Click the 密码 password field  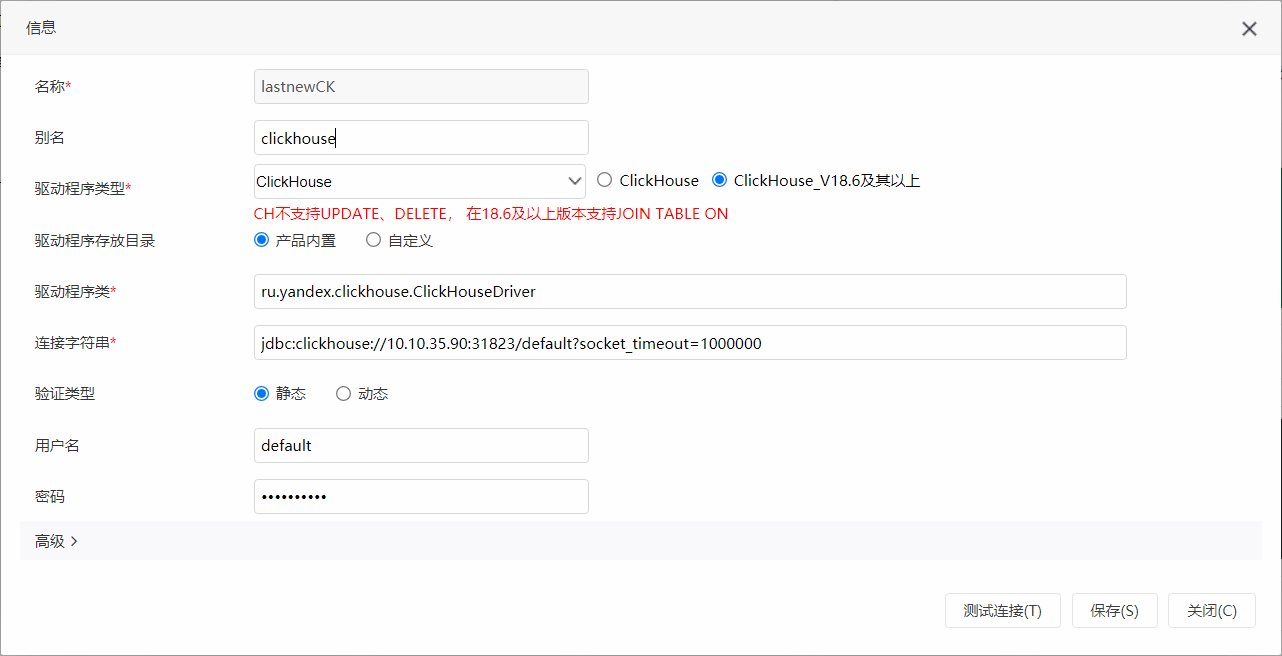(x=421, y=497)
